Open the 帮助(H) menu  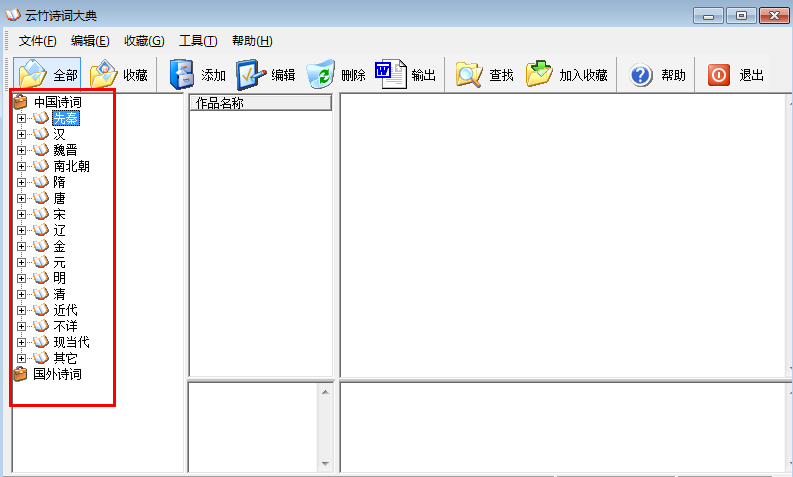coord(252,41)
